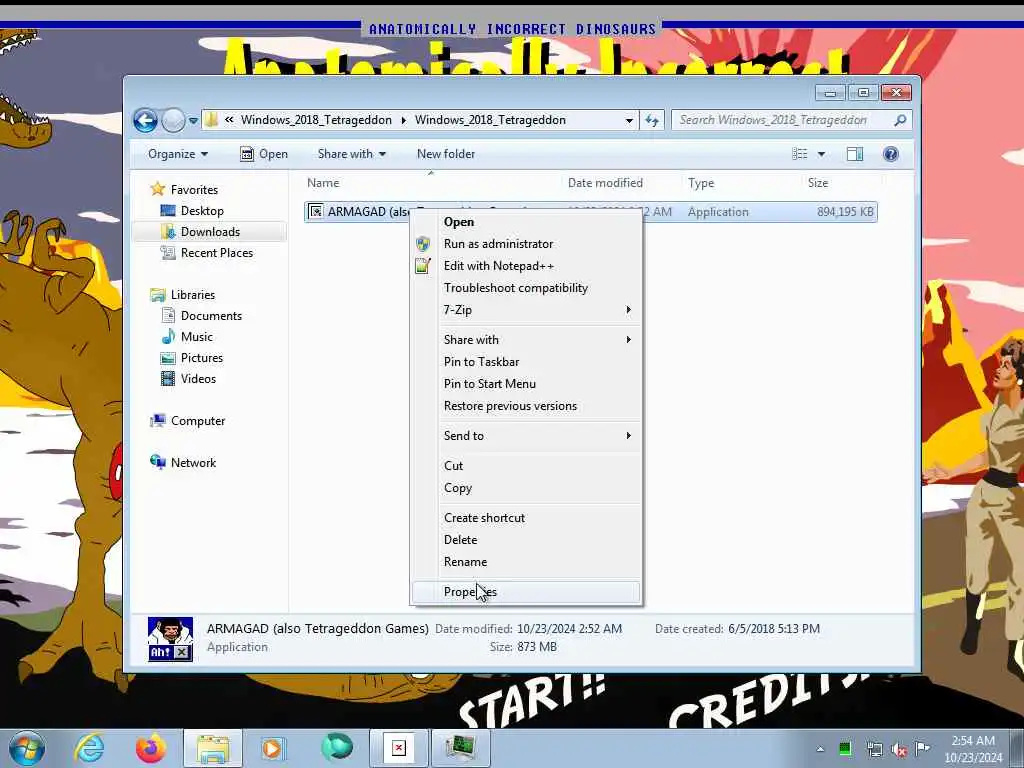The width and height of the screenshot is (1024, 768).
Task: Click the New folder button
Action: tap(446, 154)
